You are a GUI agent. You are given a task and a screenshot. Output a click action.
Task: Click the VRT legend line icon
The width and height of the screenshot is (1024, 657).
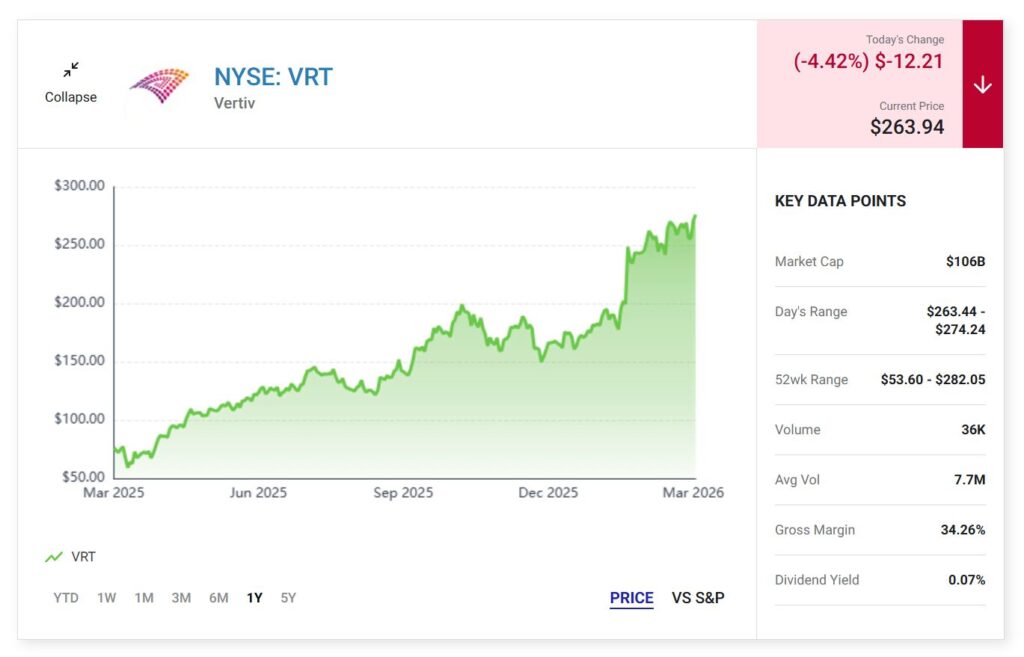coord(54,557)
